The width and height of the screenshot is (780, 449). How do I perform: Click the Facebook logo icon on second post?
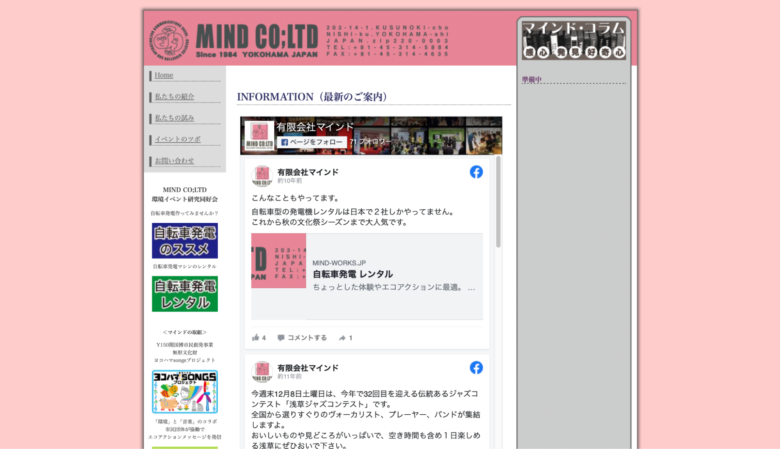(476, 368)
